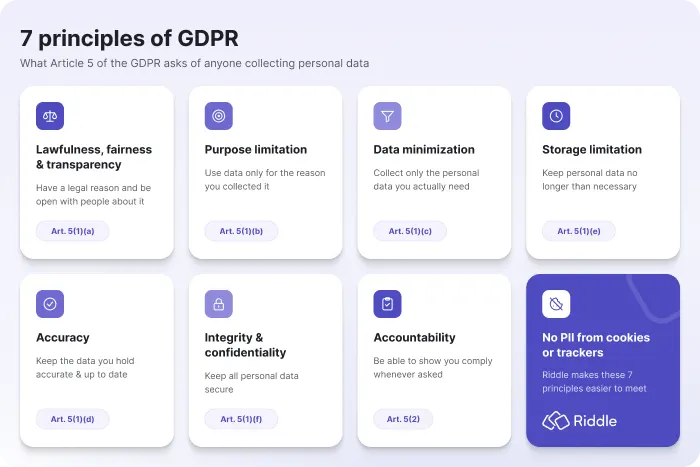
Task: Click the Riddle logo
Action: coord(579,421)
